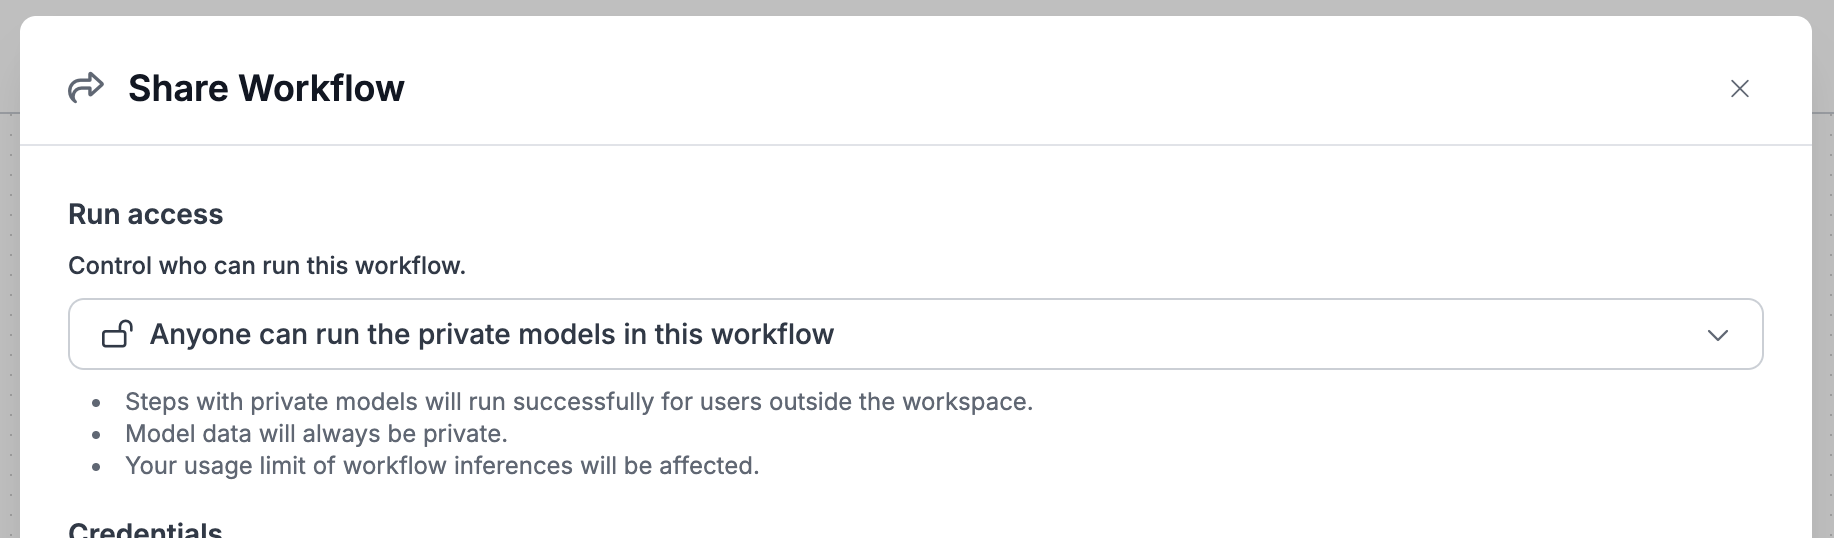Click the empty header area beside the title

point(1000,88)
